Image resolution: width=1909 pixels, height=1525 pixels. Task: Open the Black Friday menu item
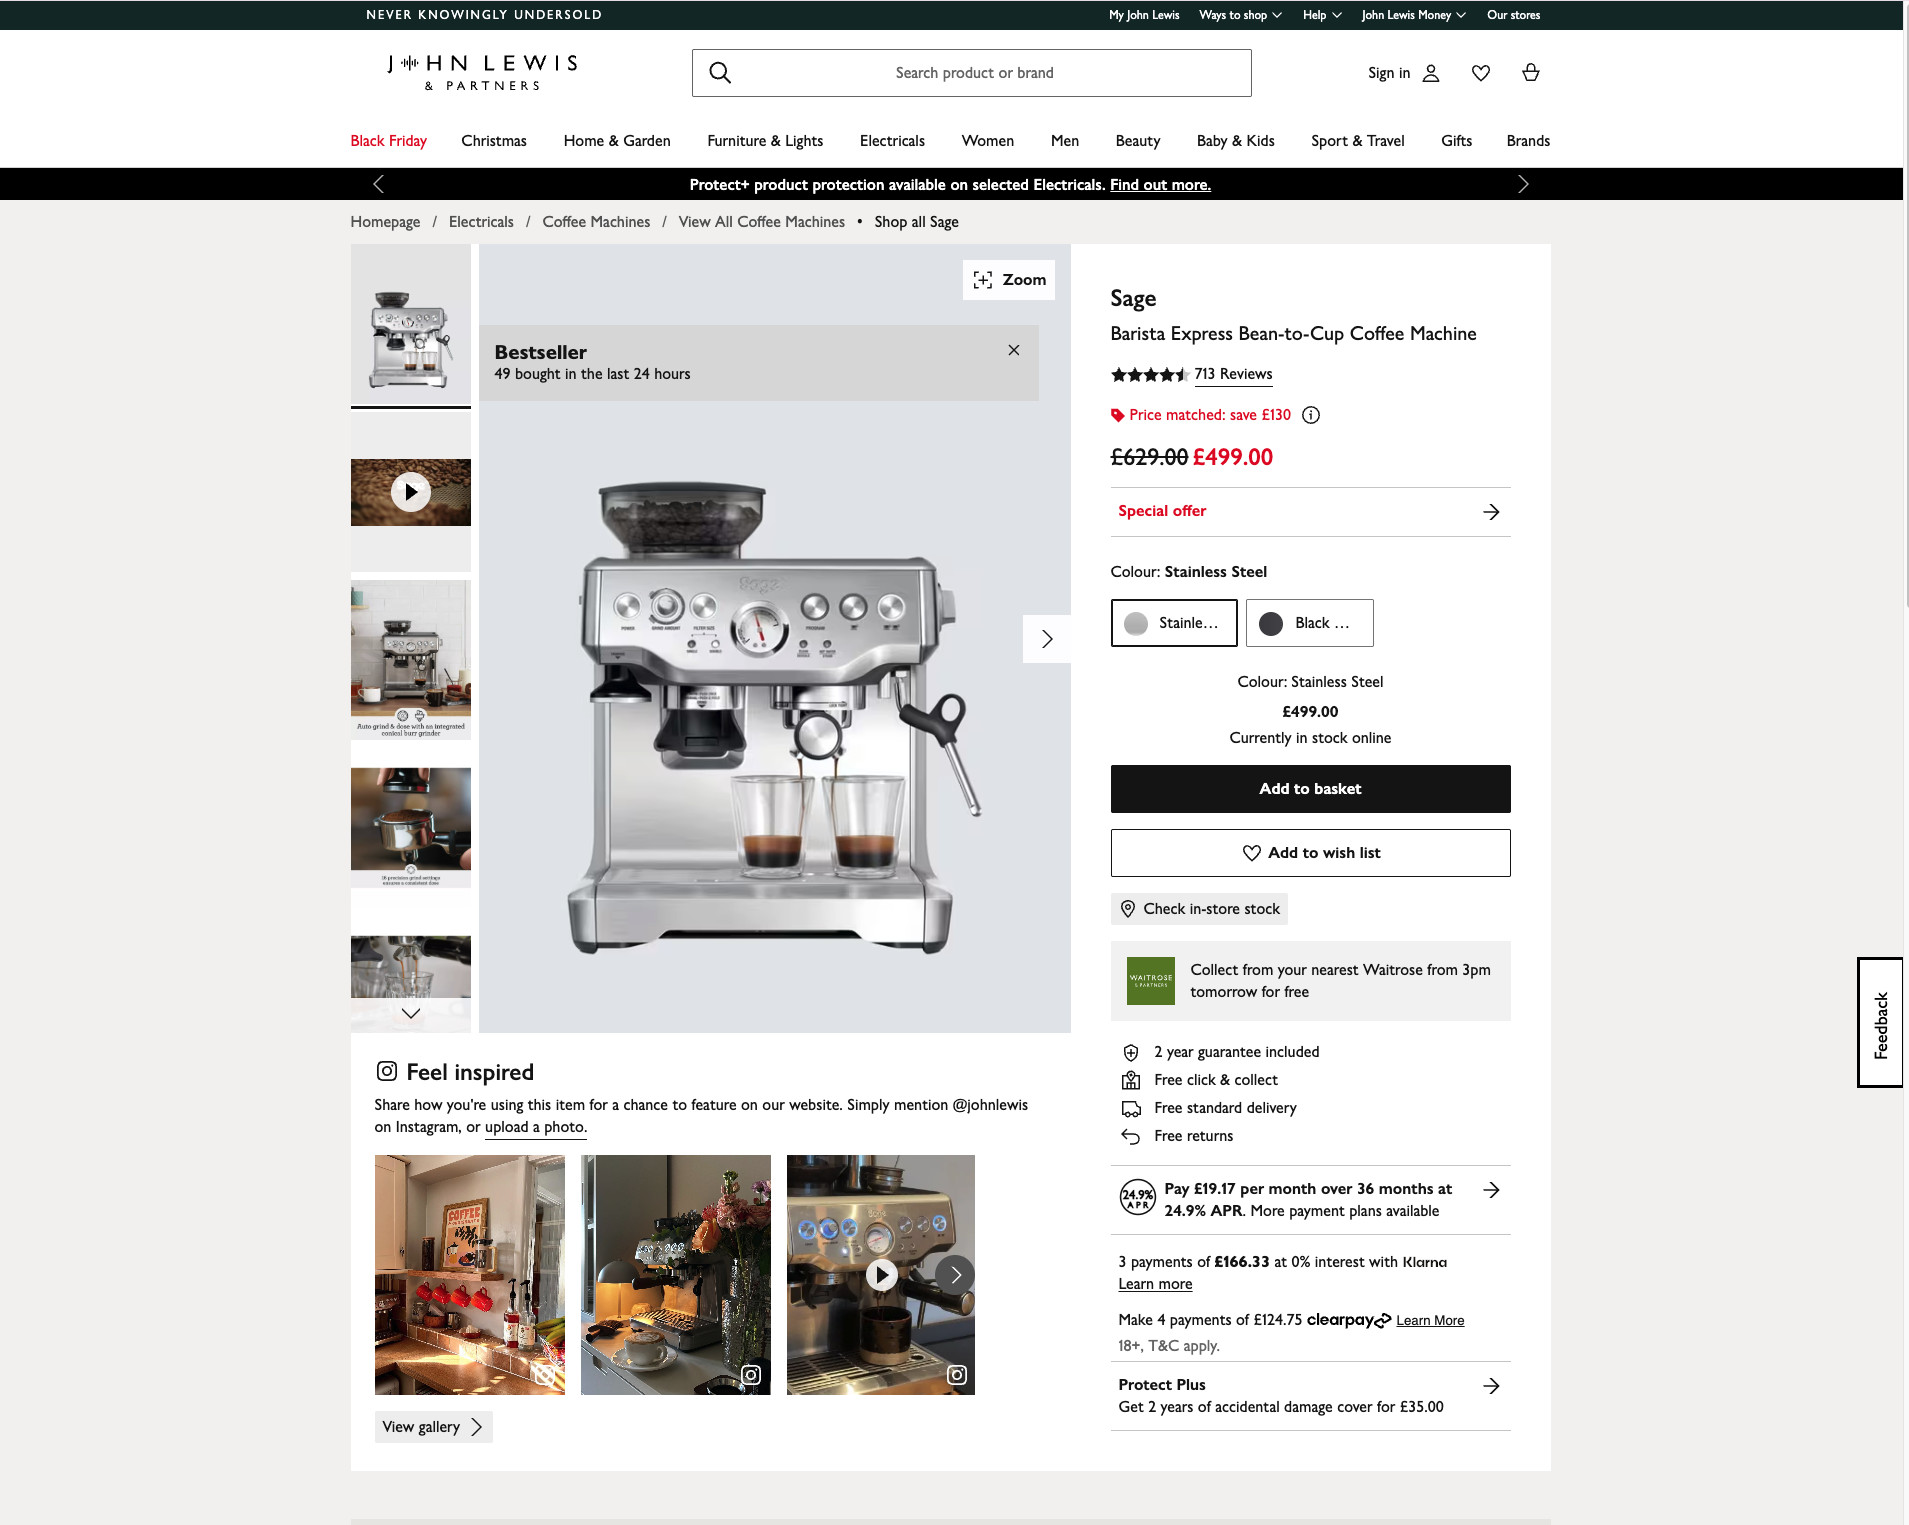click(388, 141)
